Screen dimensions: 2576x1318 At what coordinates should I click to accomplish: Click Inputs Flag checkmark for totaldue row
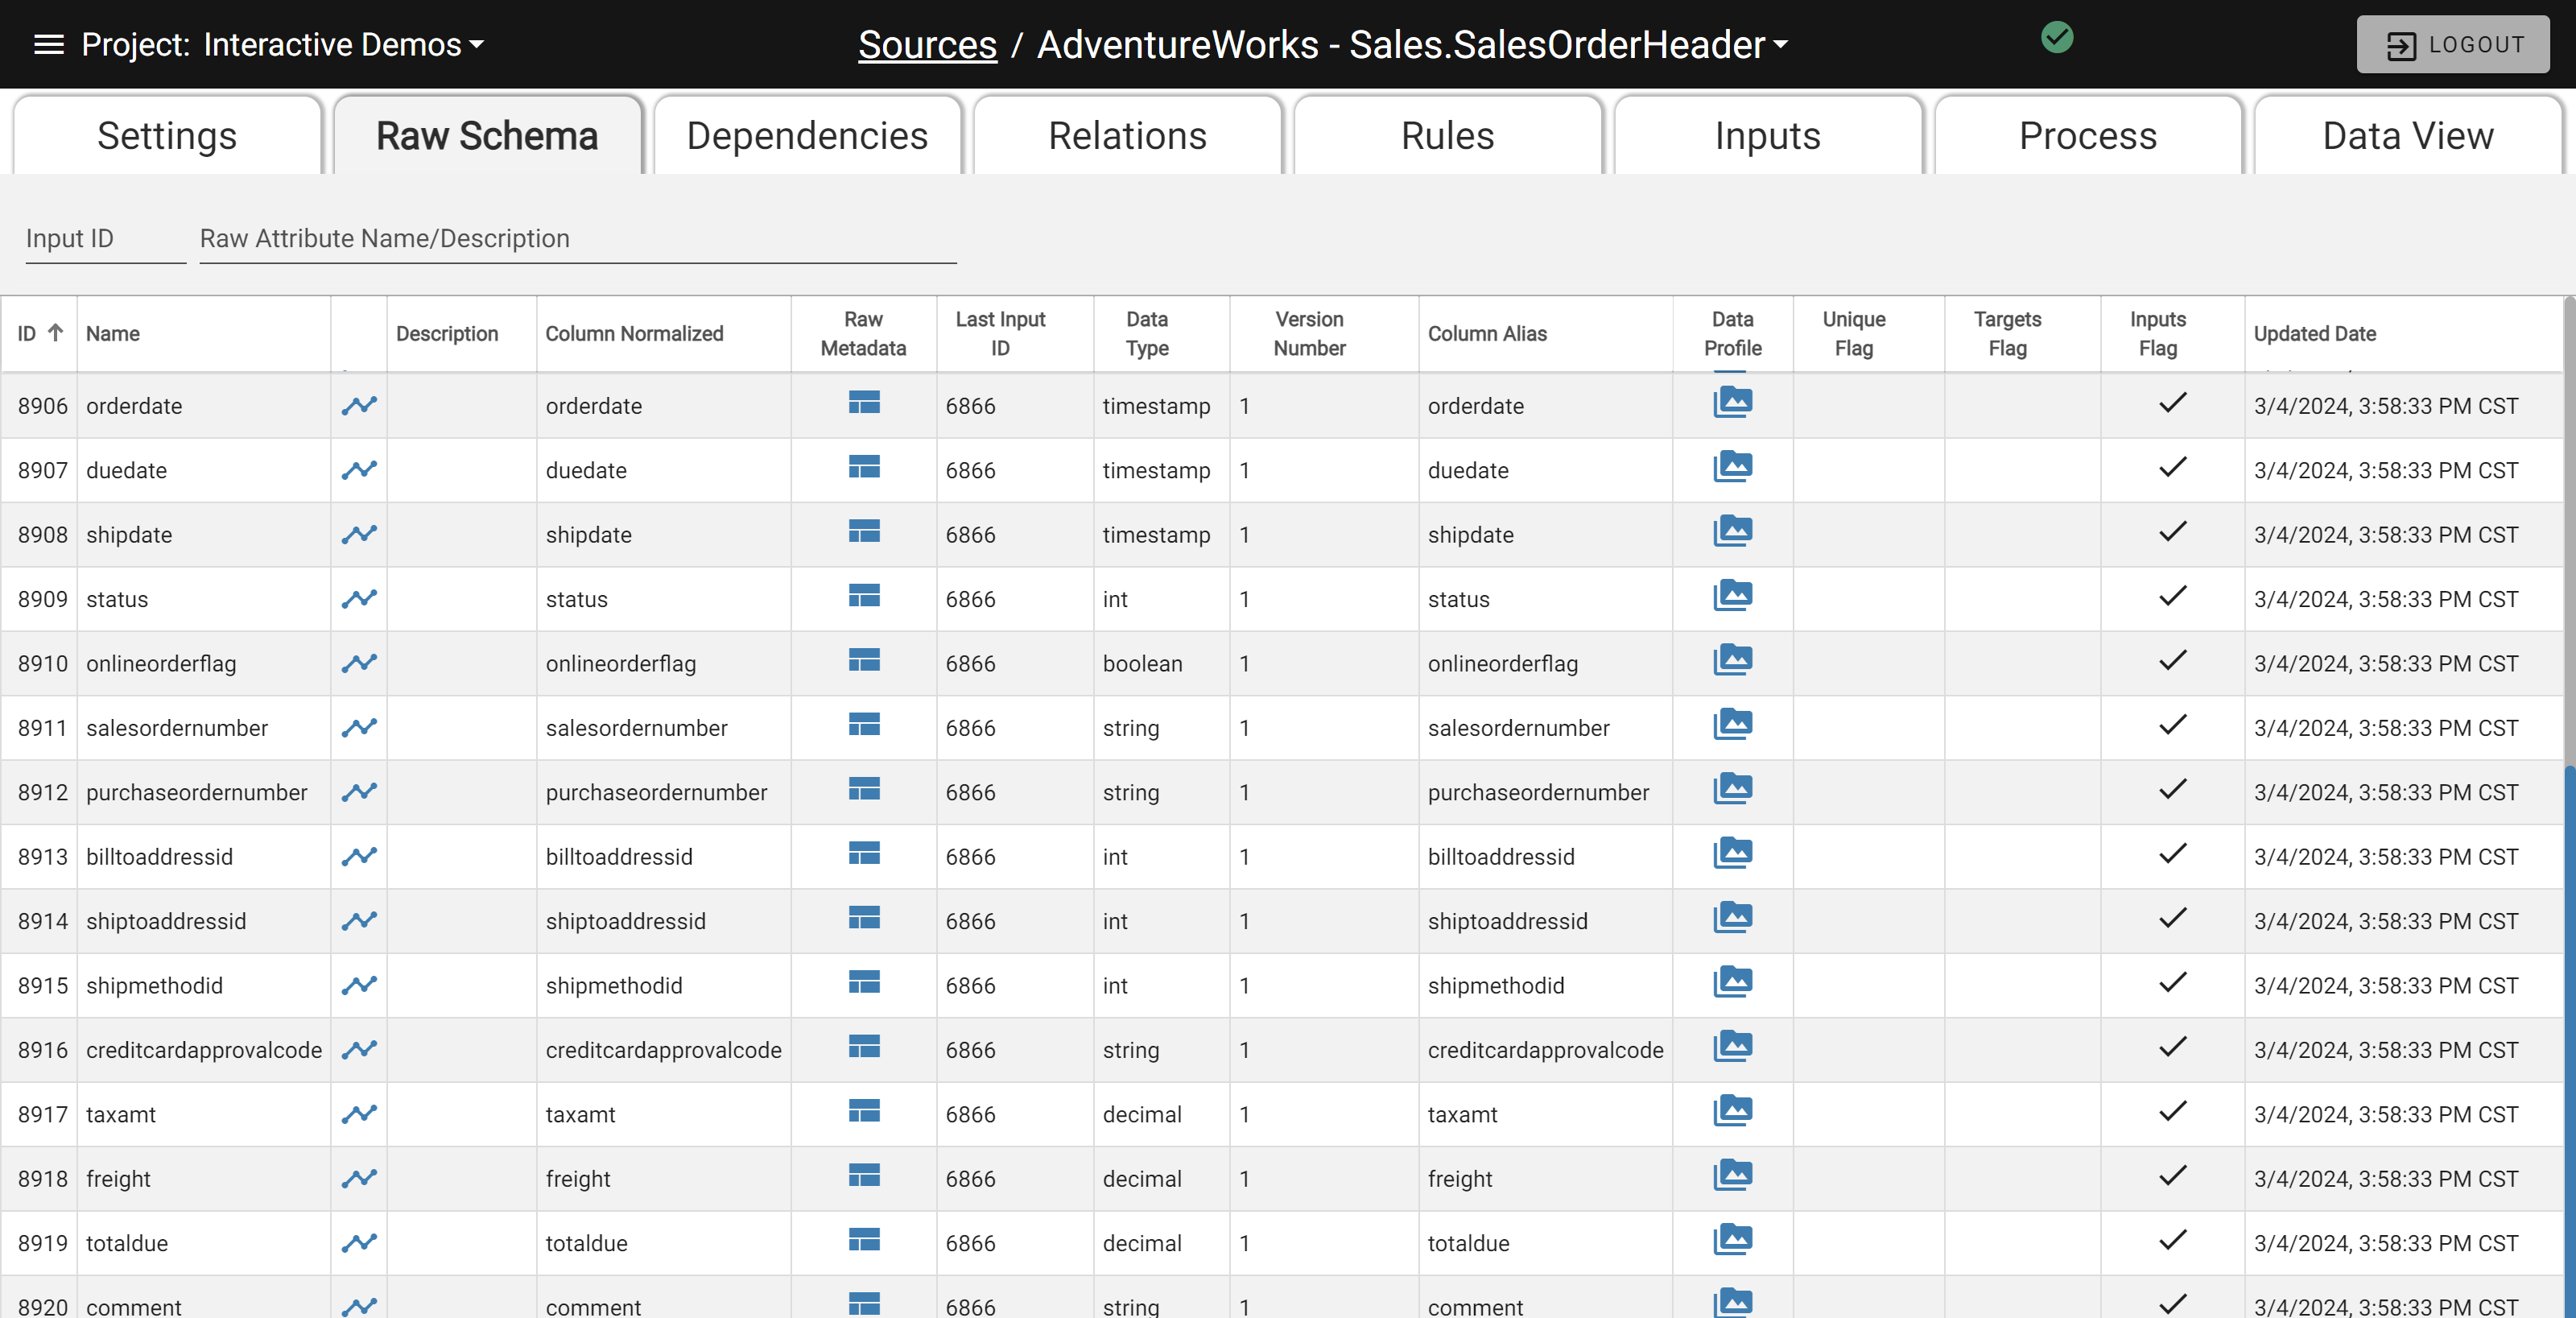click(2173, 1241)
